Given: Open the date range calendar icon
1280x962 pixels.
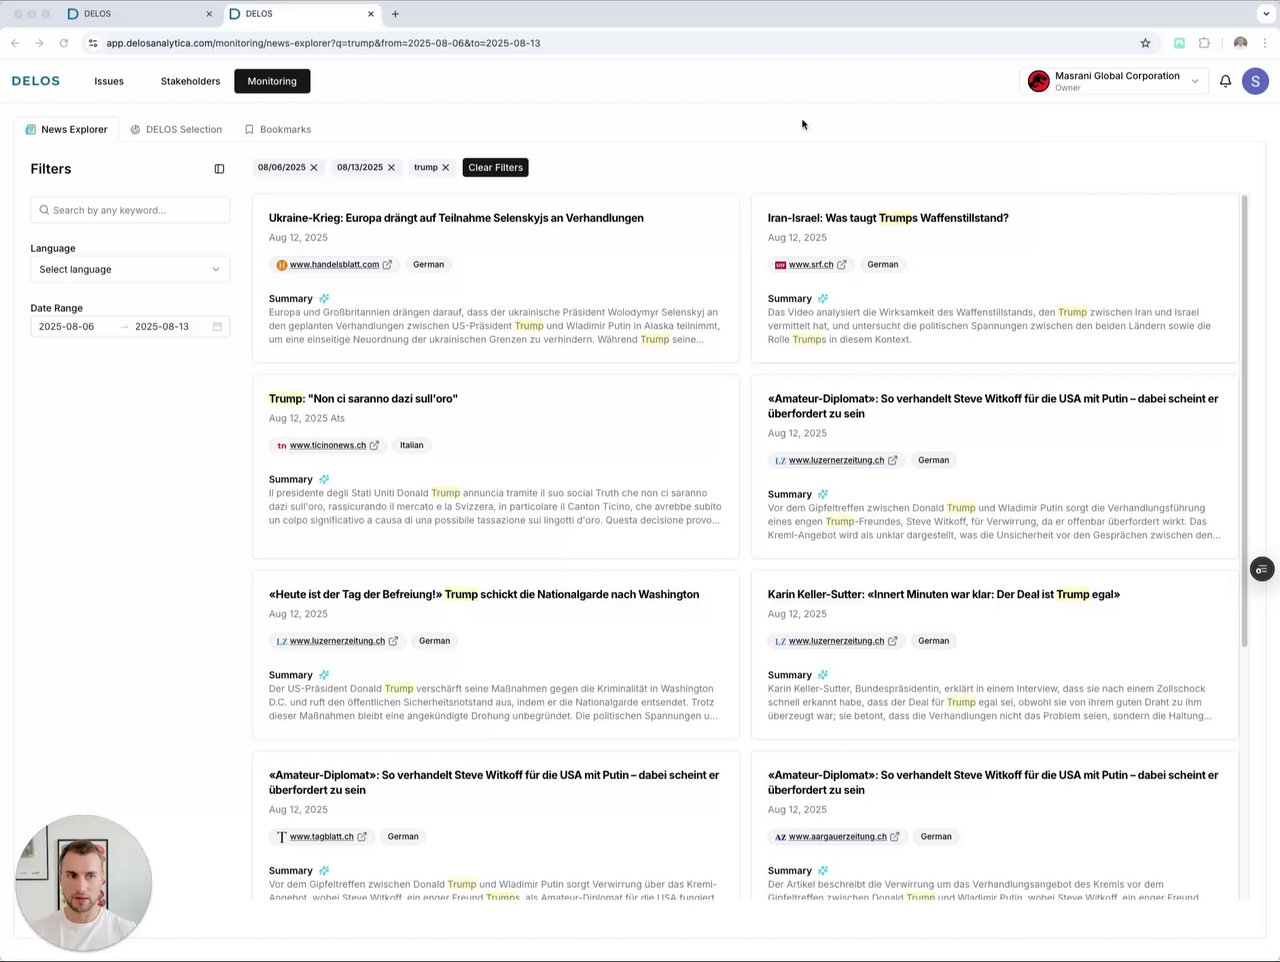Looking at the screenshot, I should point(217,327).
